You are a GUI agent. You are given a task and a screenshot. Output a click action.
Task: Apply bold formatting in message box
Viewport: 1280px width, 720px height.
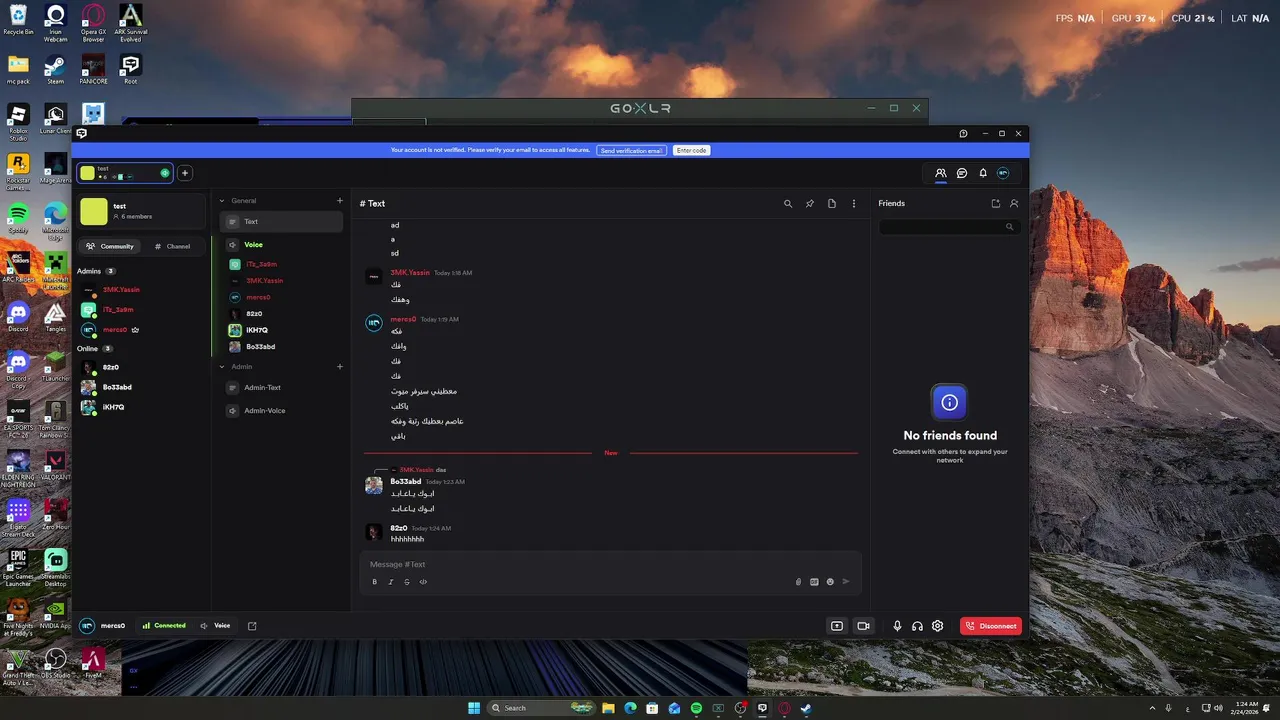click(x=375, y=582)
